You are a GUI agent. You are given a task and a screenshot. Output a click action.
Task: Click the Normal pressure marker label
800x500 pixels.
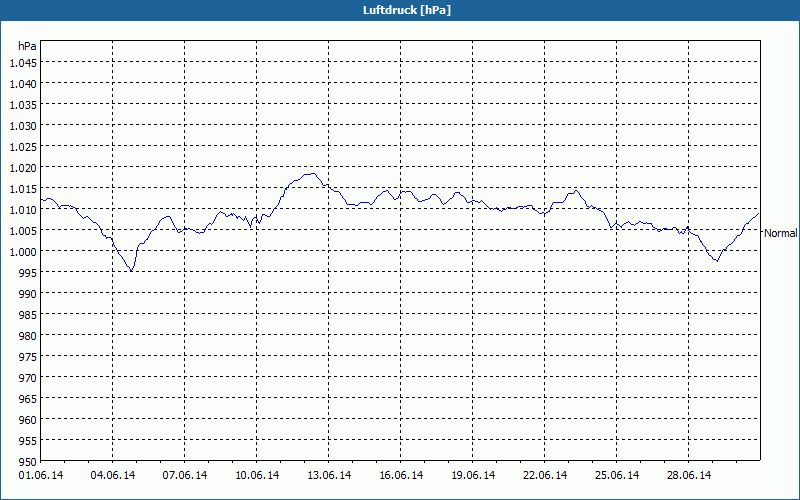point(780,233)
